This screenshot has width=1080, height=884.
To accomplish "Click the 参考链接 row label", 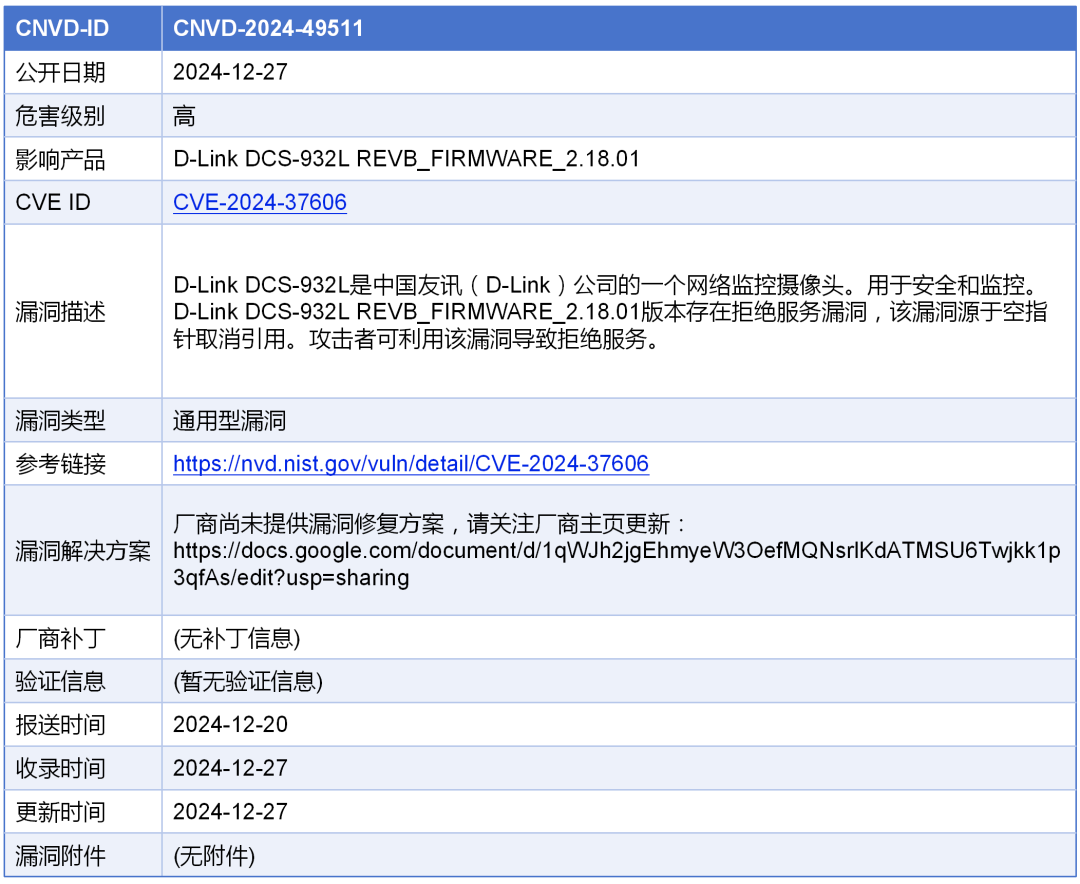I will (61, 464).
